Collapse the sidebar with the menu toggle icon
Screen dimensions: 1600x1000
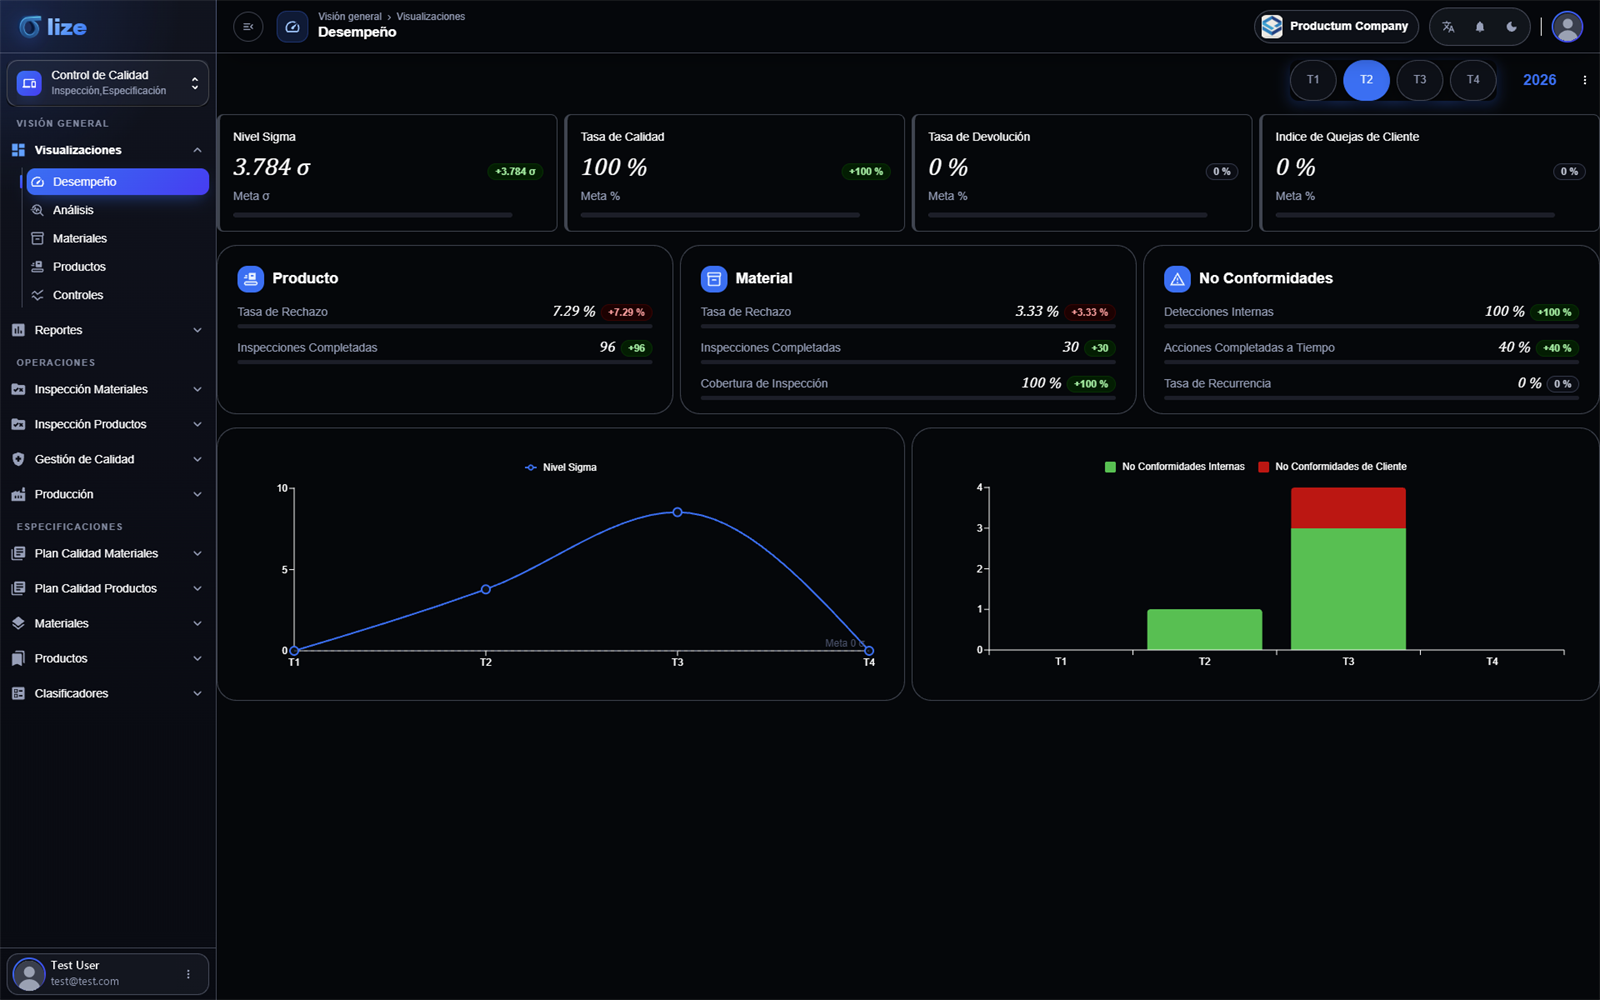tap(248, 27)
